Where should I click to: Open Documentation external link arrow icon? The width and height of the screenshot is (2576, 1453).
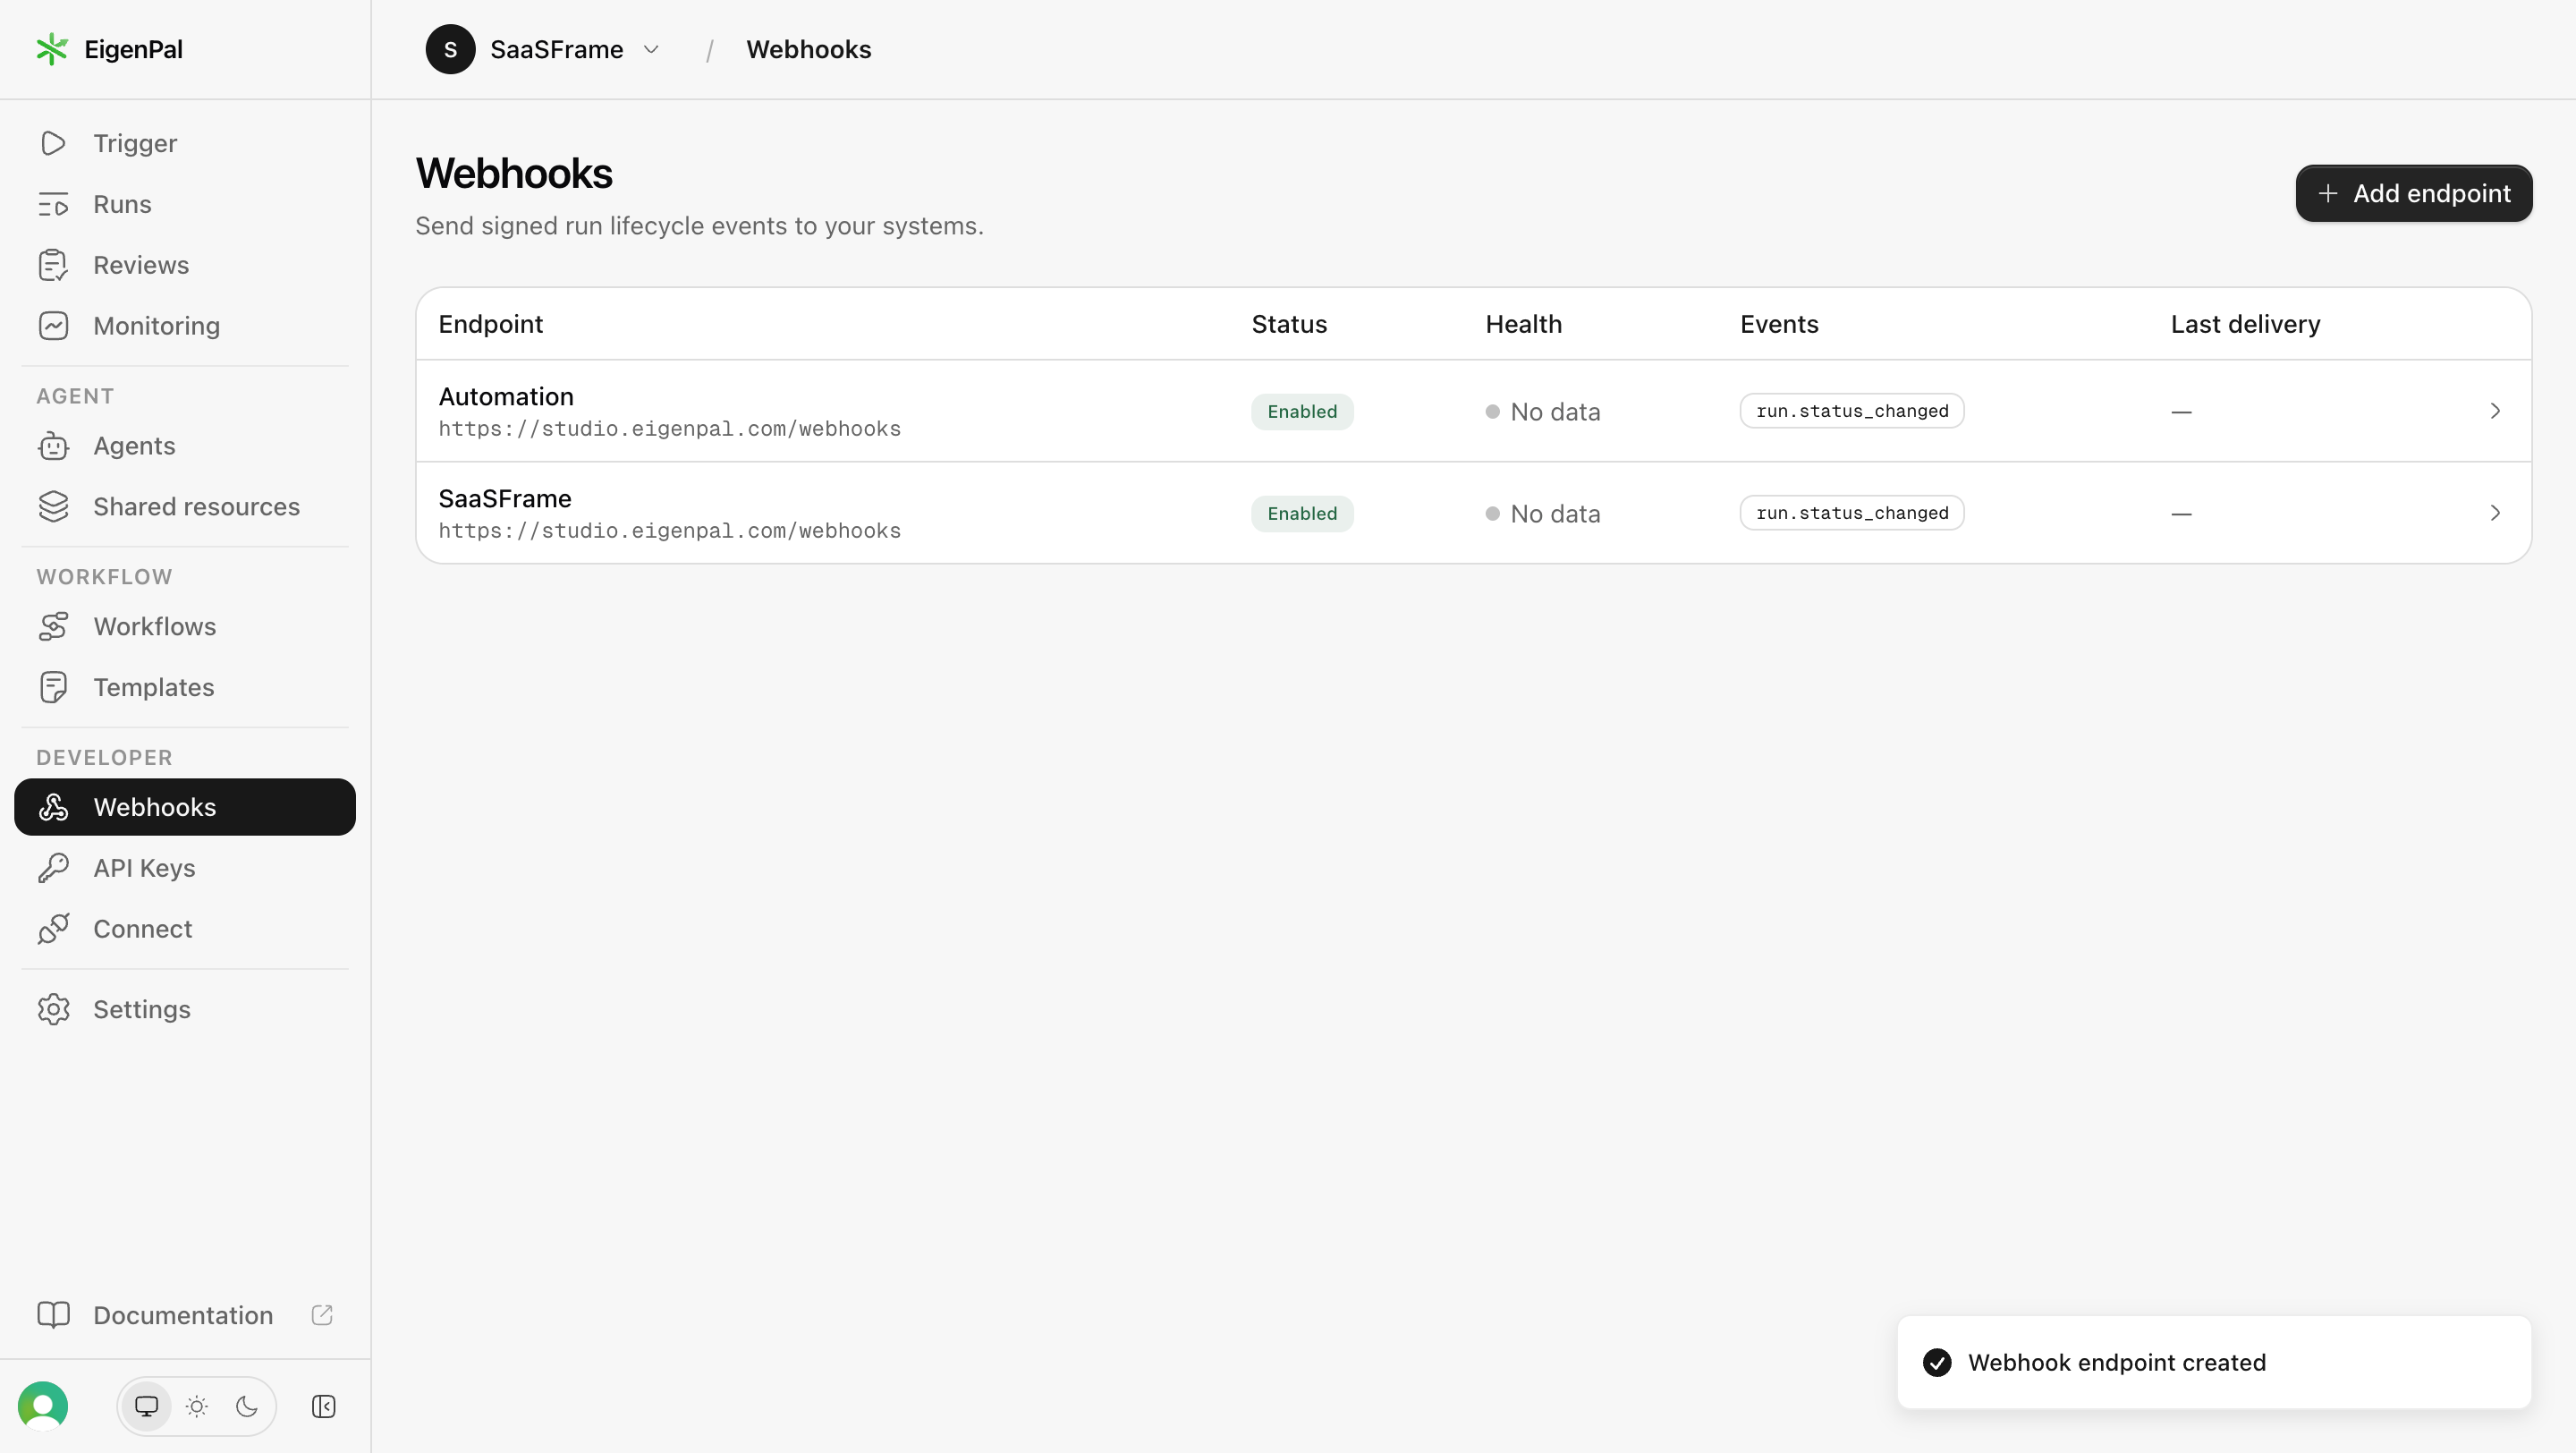click(322, 1315)
